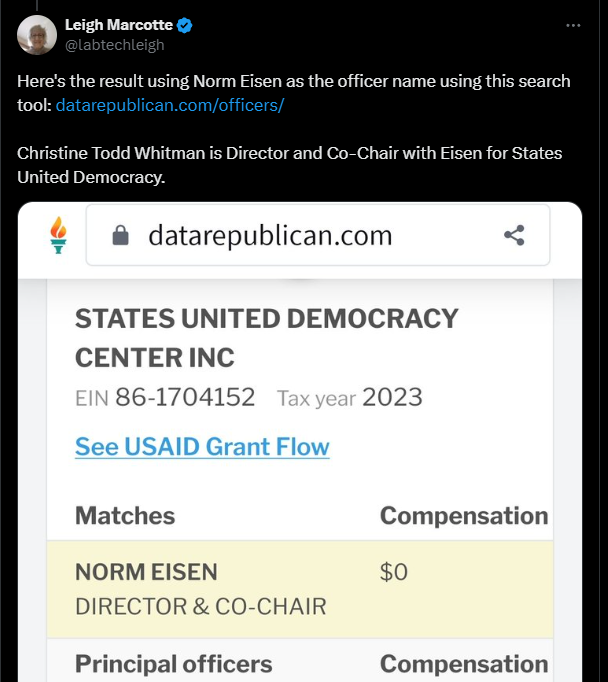608x682 pixels.
Task: Click the $0 compensation value
Action: 394,572
